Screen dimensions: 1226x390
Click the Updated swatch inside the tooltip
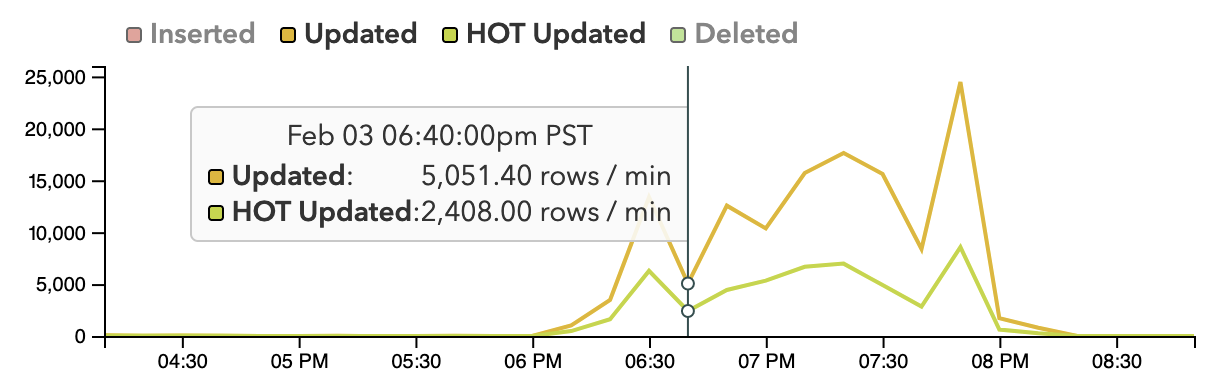coord(216,177)
